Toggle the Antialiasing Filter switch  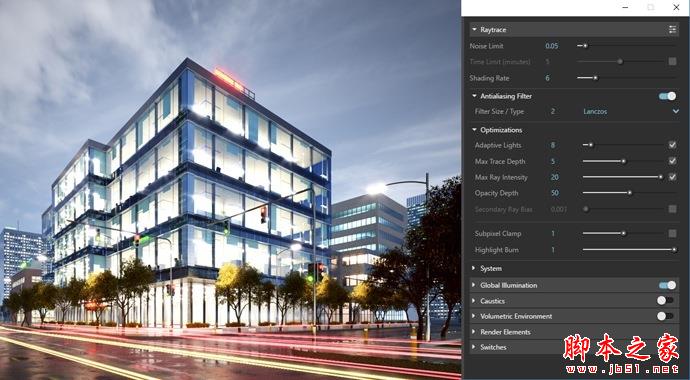667,96
